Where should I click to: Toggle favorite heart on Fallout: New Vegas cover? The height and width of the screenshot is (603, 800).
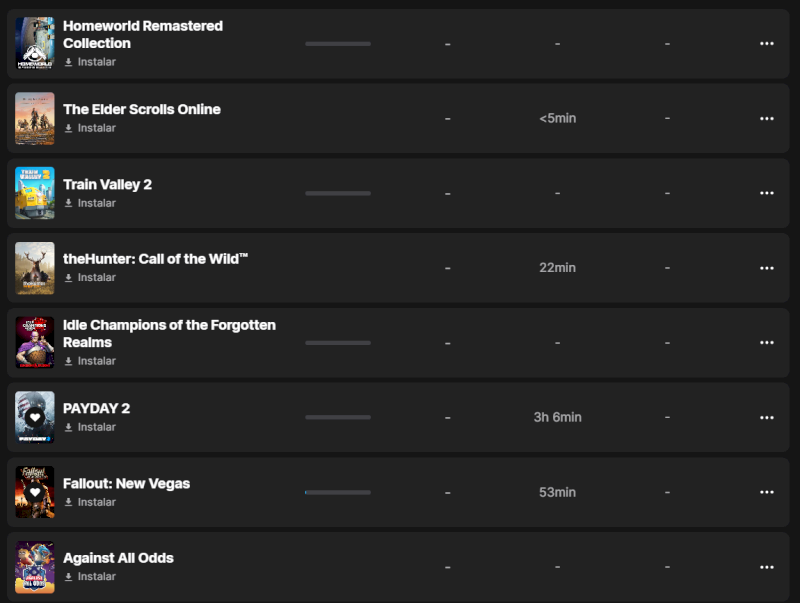(x=35, y=492)
